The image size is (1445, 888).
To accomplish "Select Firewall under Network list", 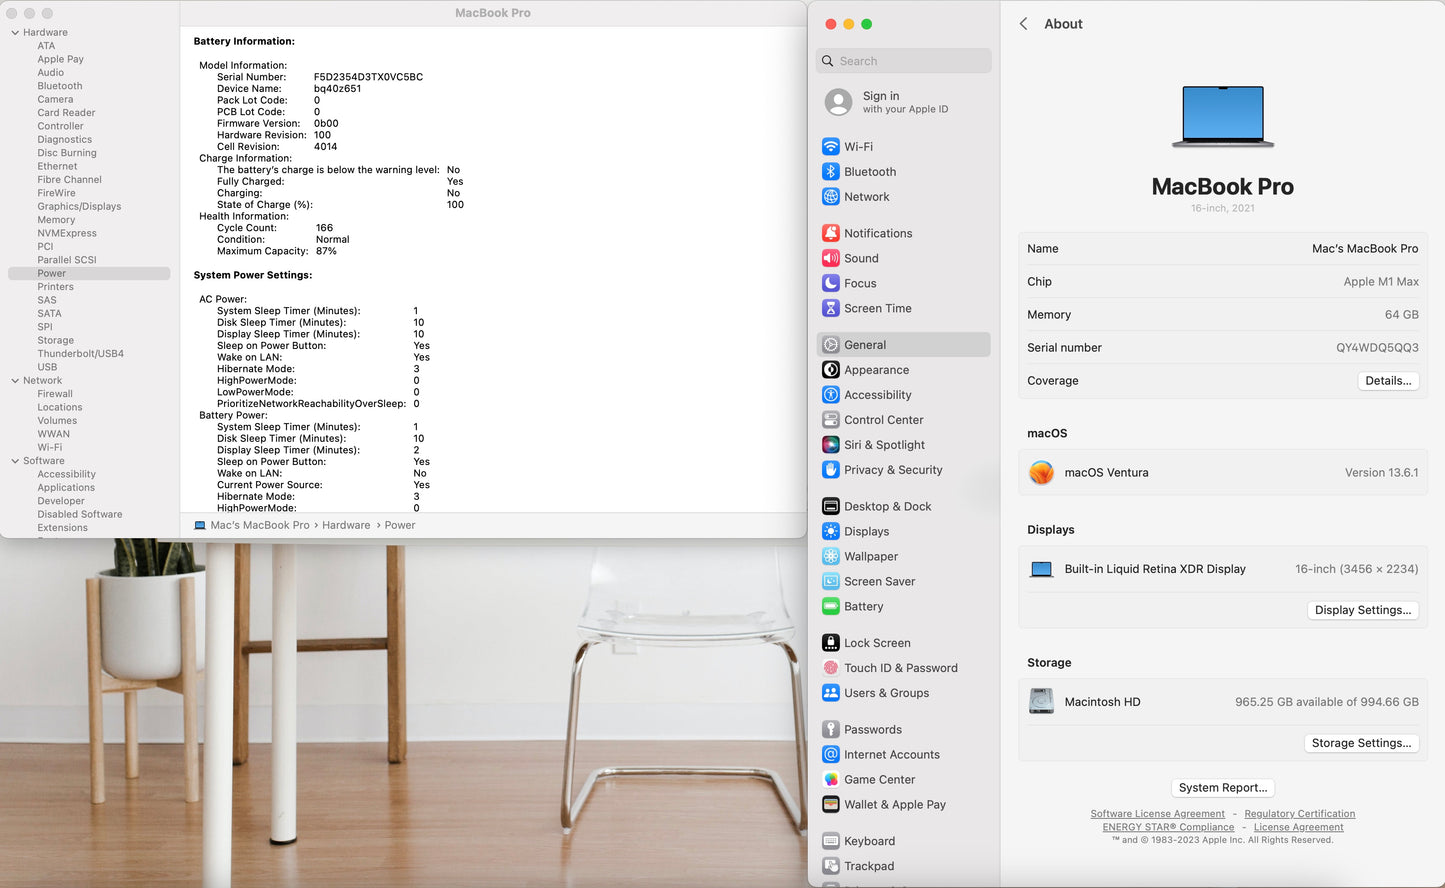I will (55, 394).
